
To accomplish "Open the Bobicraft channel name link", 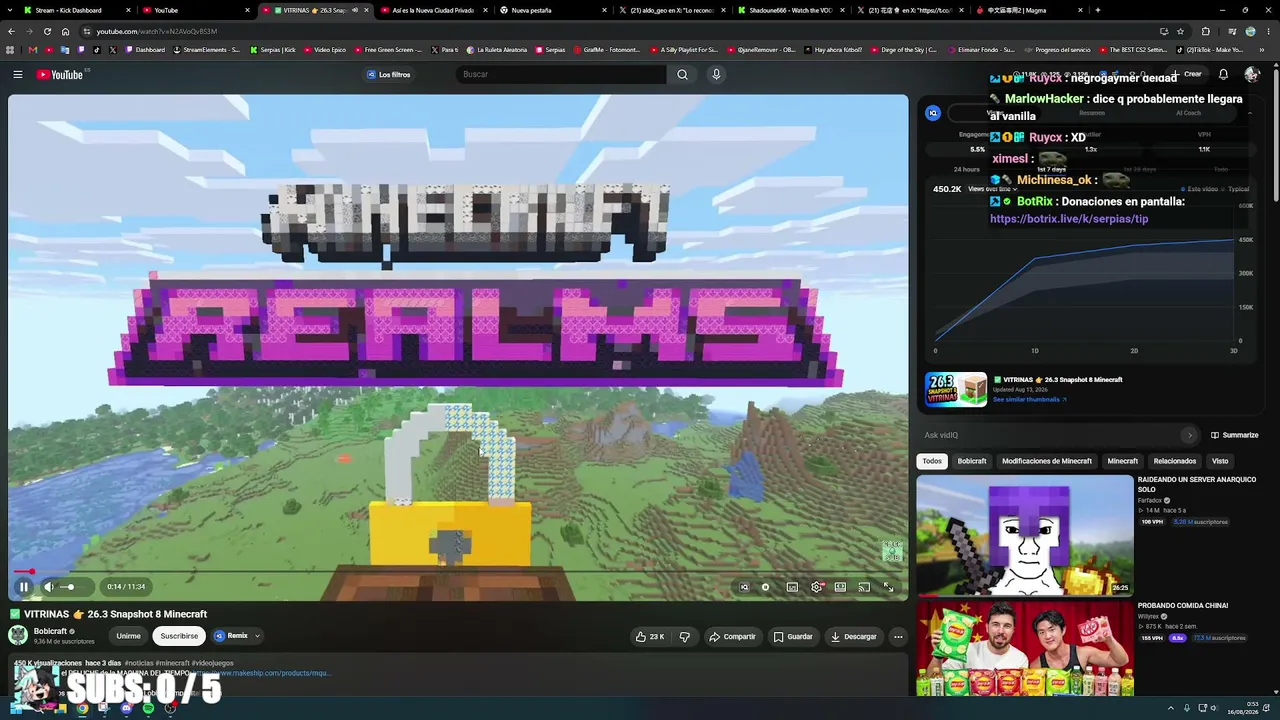I will pos(50,631).
